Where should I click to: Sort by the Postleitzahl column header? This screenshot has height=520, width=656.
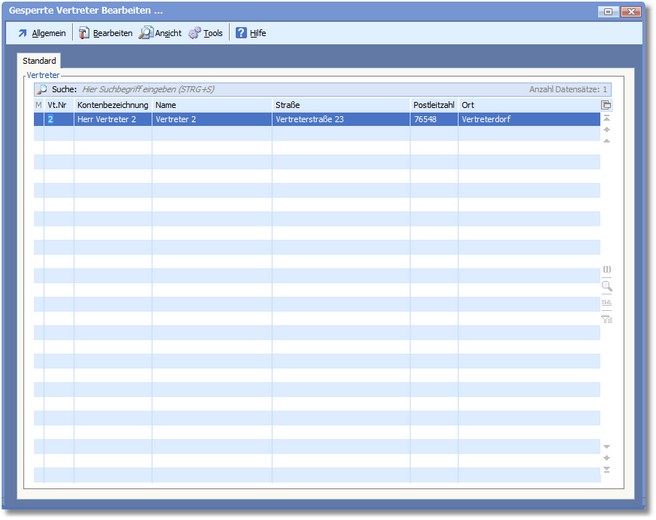click(x=433, y=104)
